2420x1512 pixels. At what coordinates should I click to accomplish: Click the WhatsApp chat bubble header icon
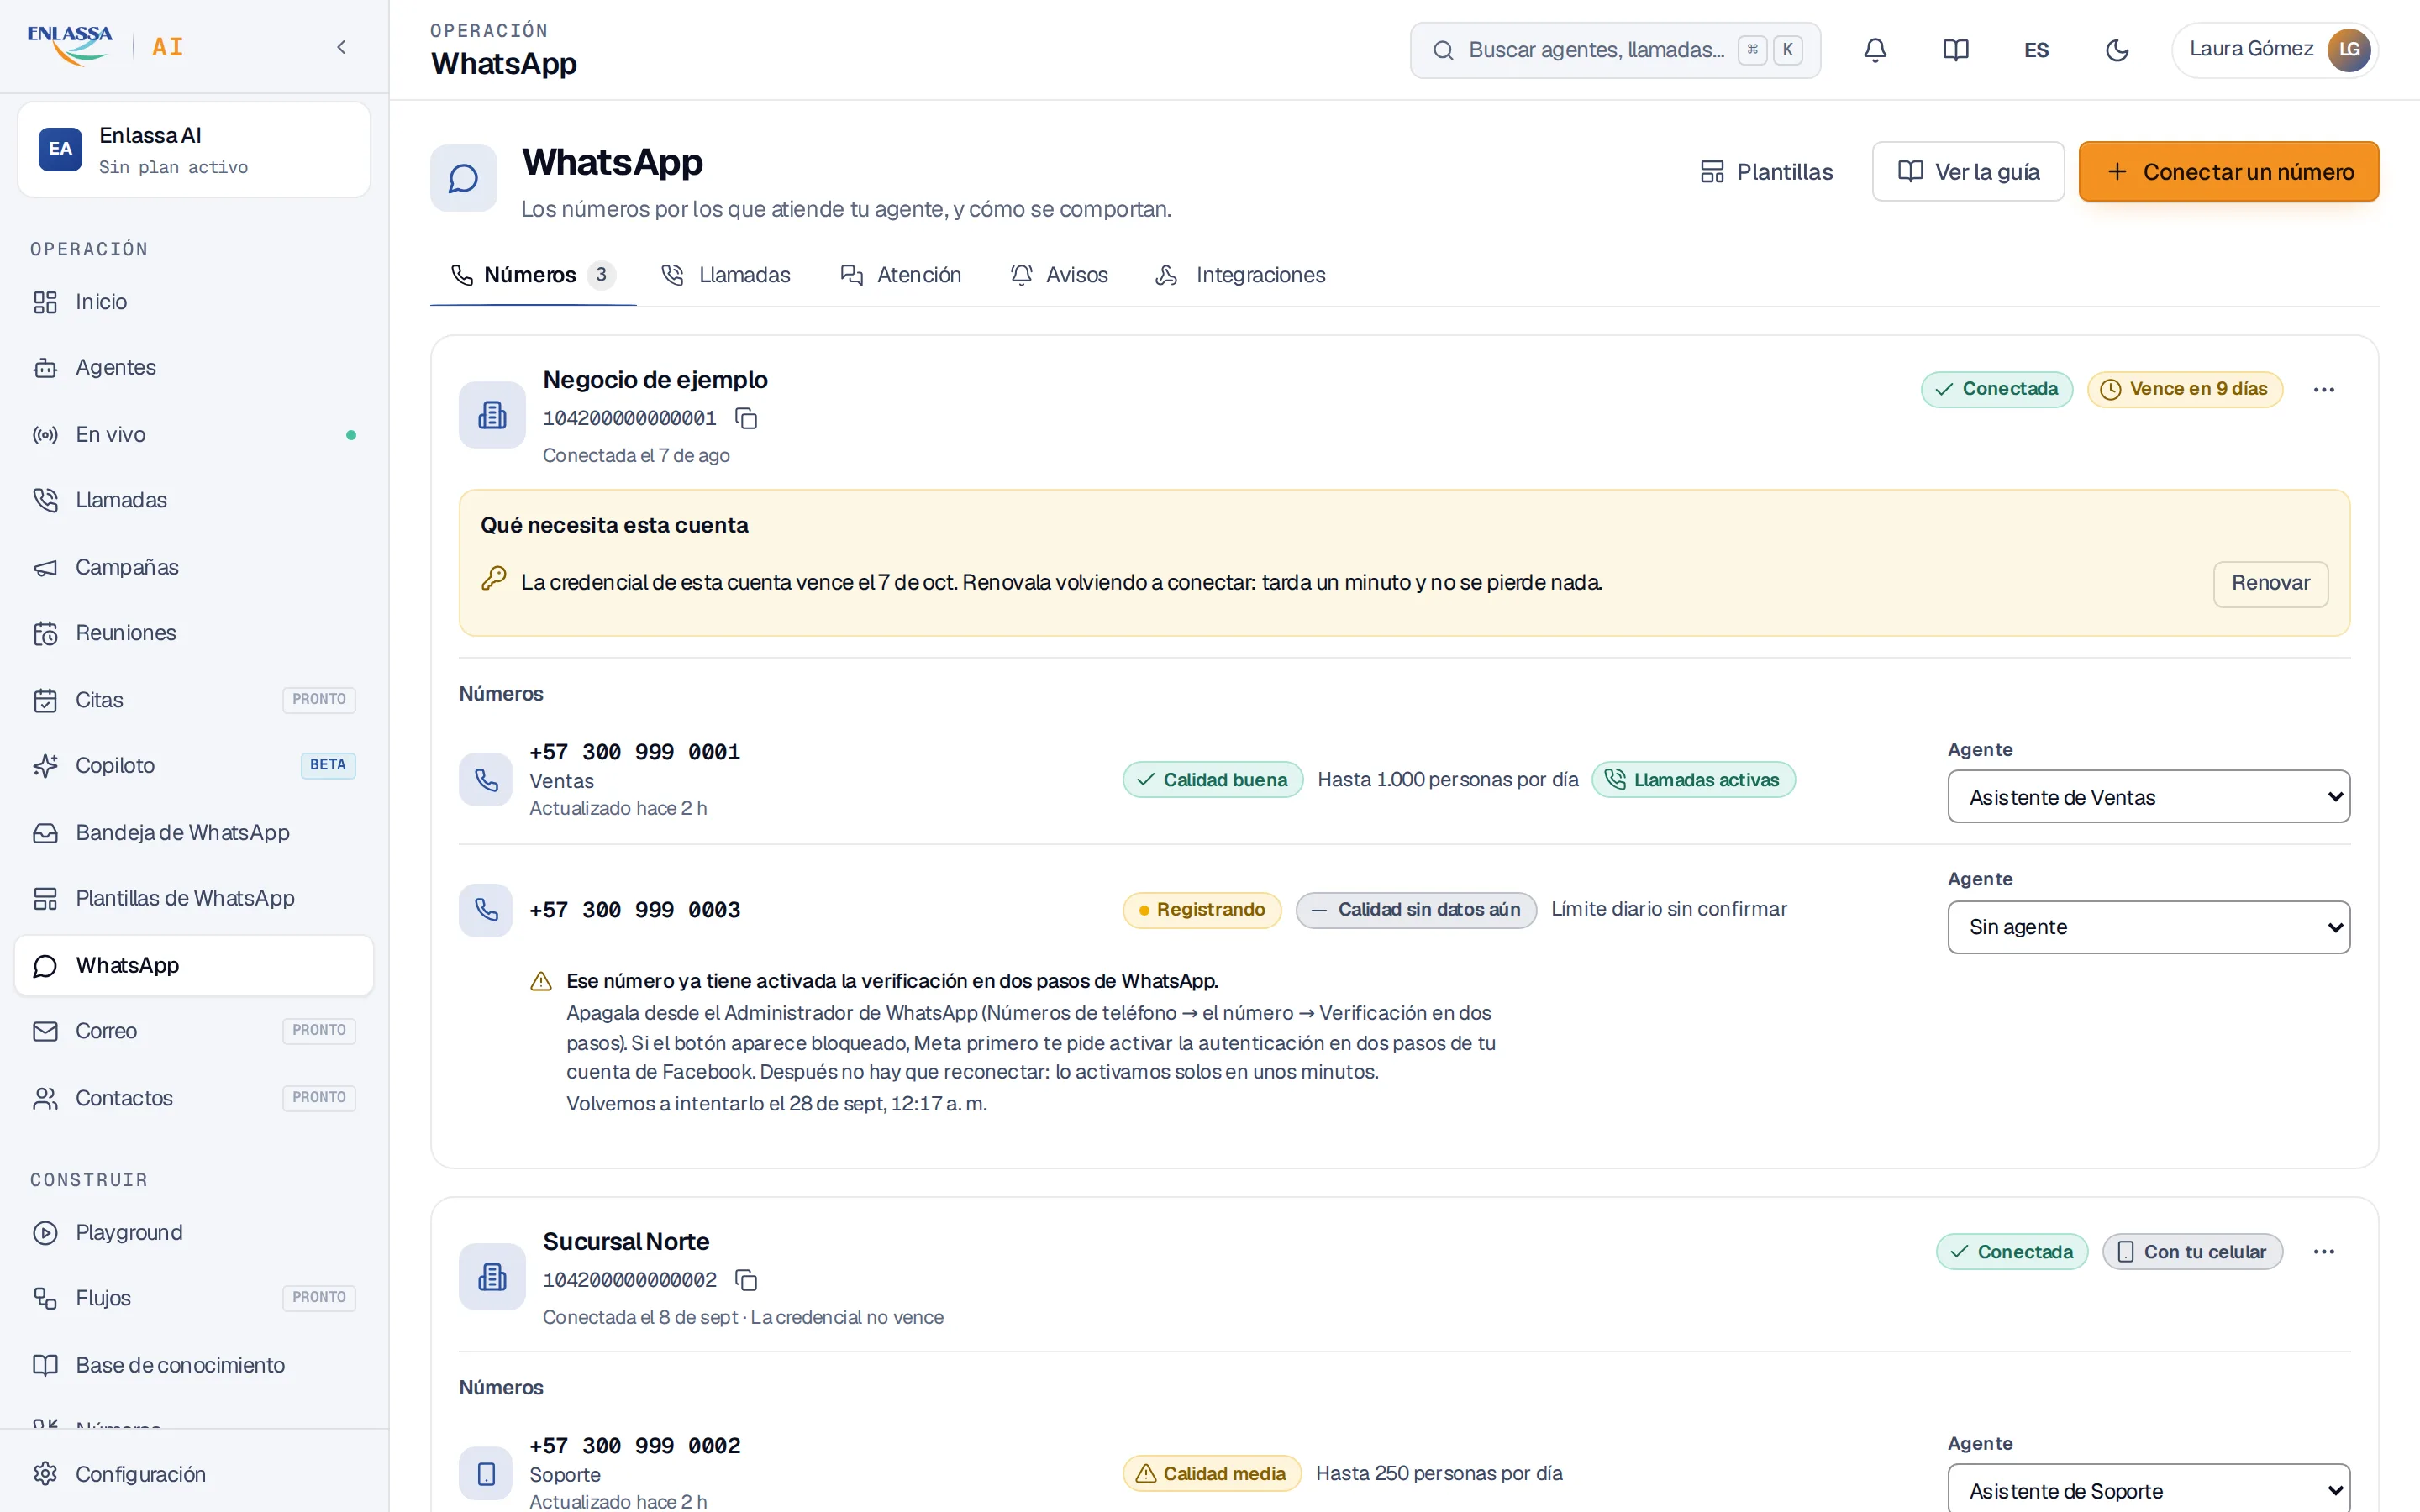pyautogui.click(x=464, y=178)
